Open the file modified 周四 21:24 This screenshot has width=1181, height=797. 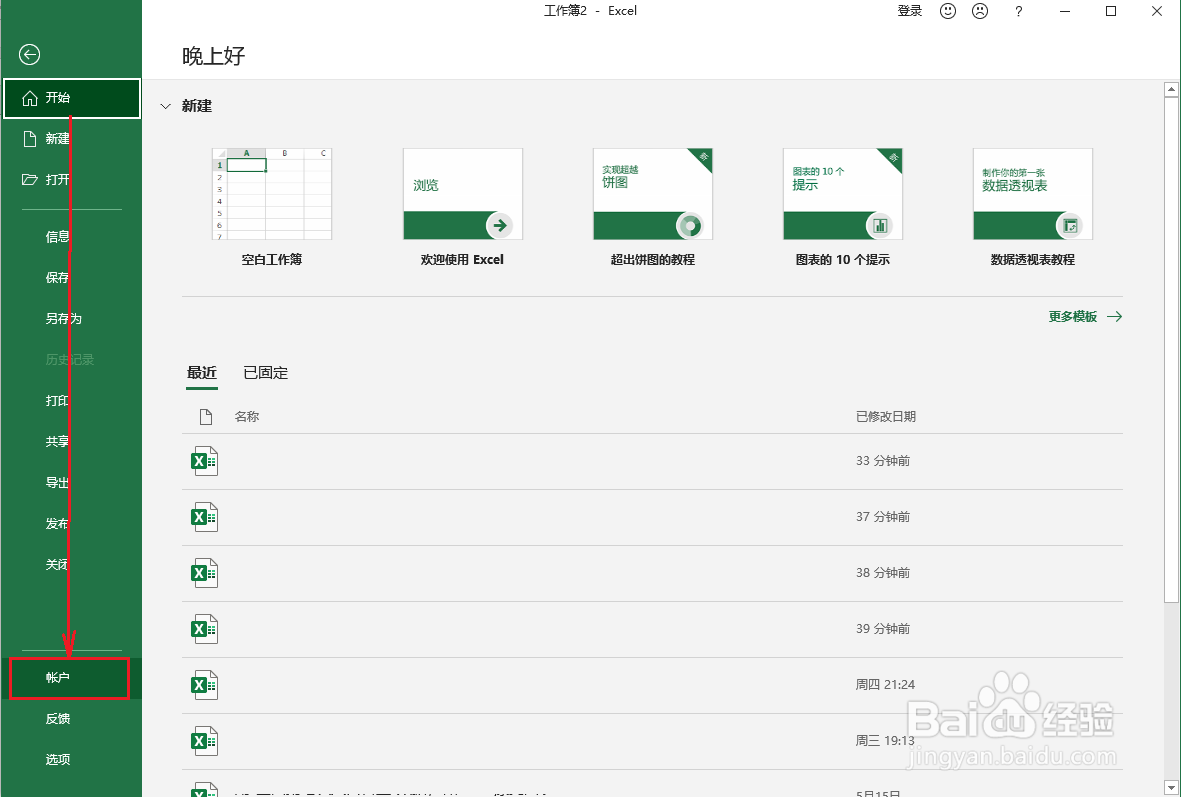(x=652, y=686)
